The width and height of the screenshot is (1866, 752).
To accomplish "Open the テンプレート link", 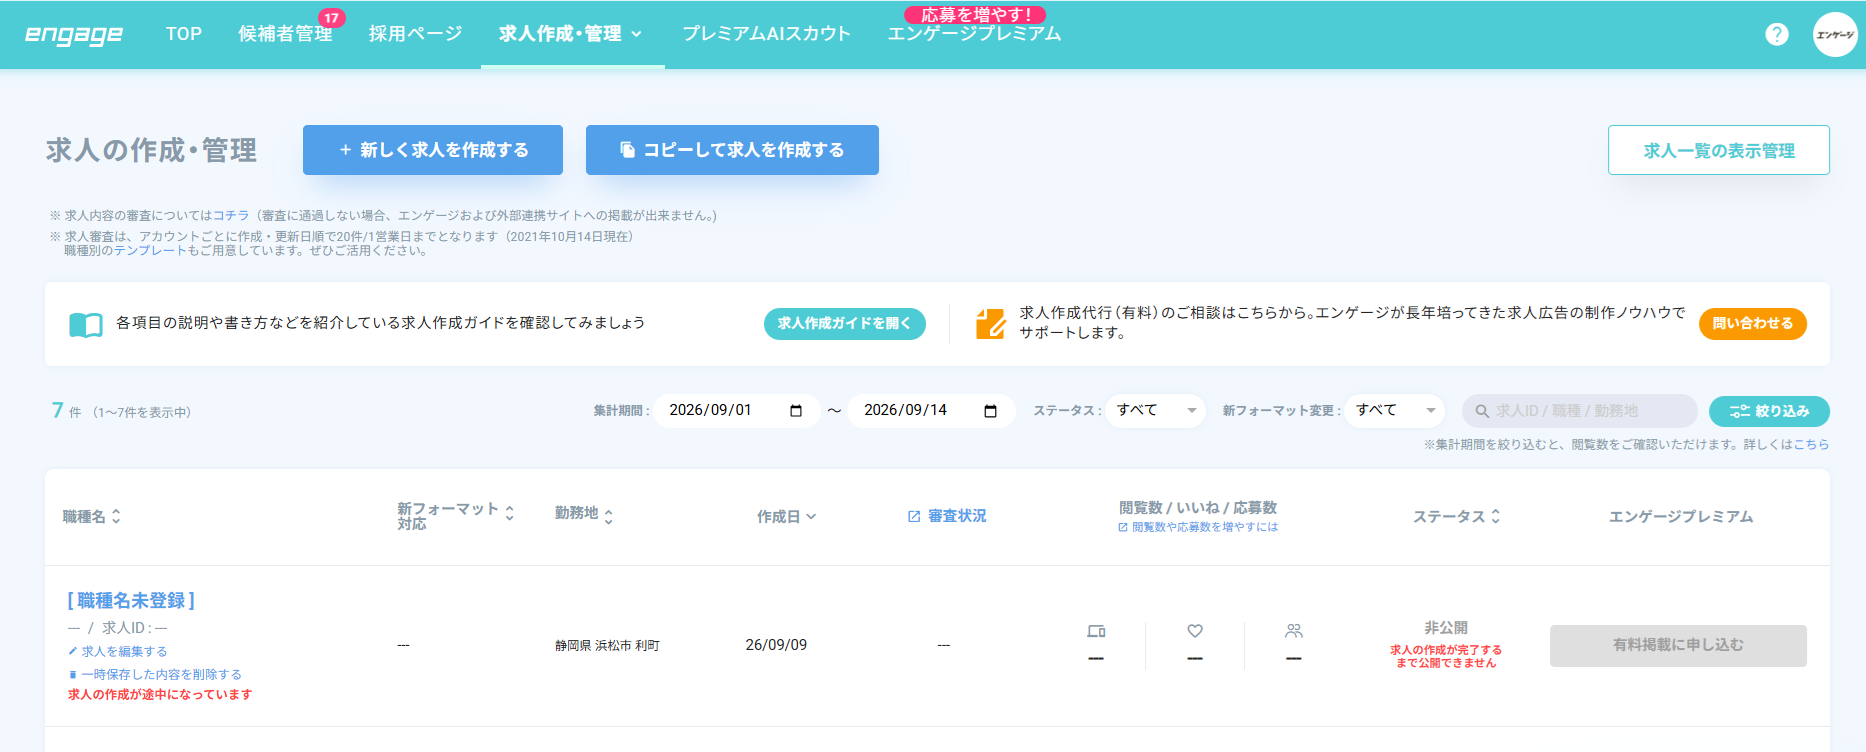I will 151,251.
